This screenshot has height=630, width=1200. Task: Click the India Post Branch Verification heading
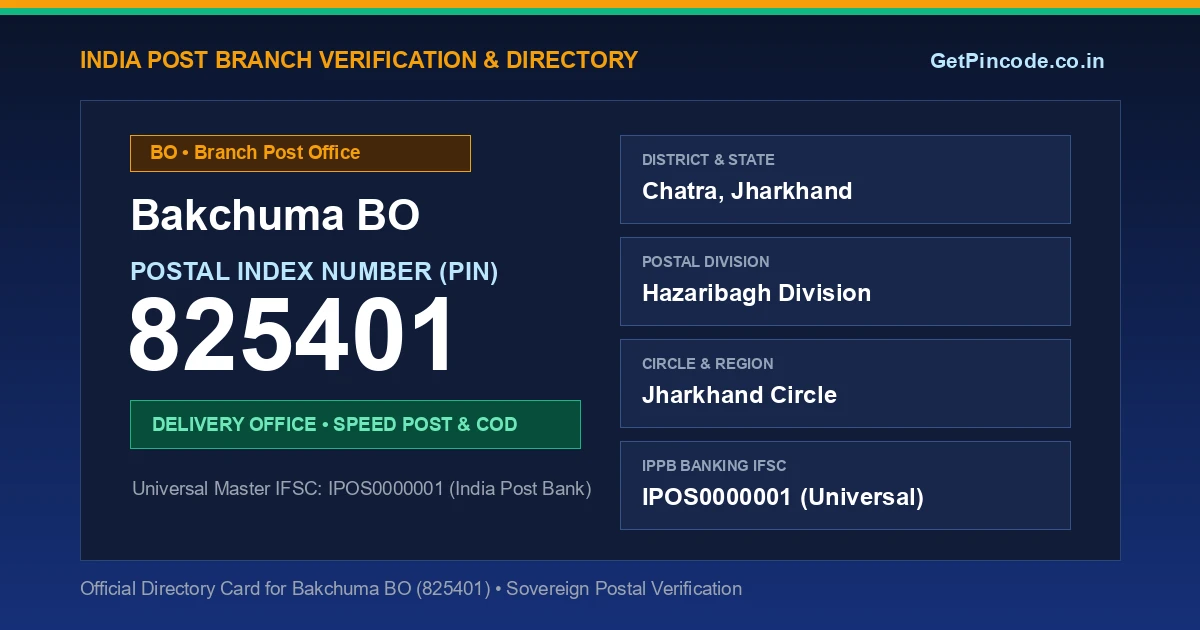click(x=359, y=60)
